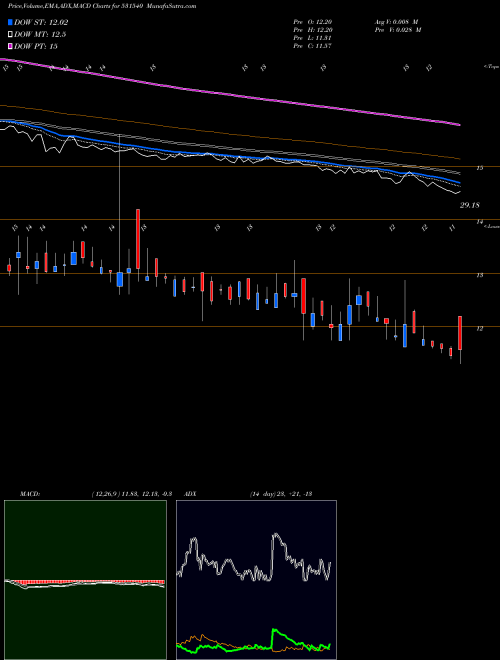Click the 14 price axis label

[479, 221]
